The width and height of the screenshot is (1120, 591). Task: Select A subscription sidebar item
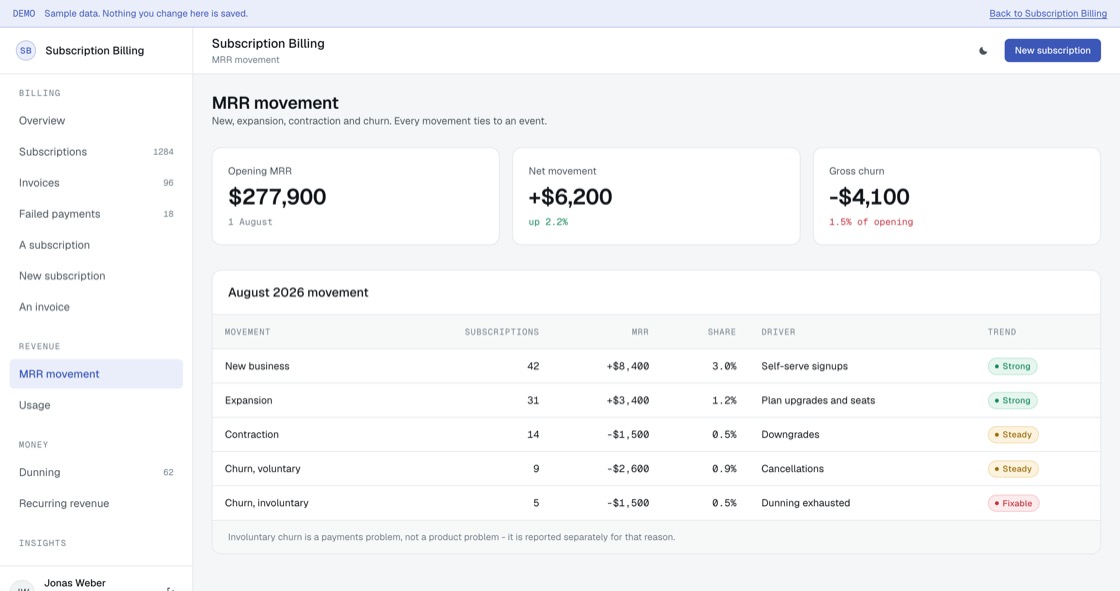(x=96, y=245)
